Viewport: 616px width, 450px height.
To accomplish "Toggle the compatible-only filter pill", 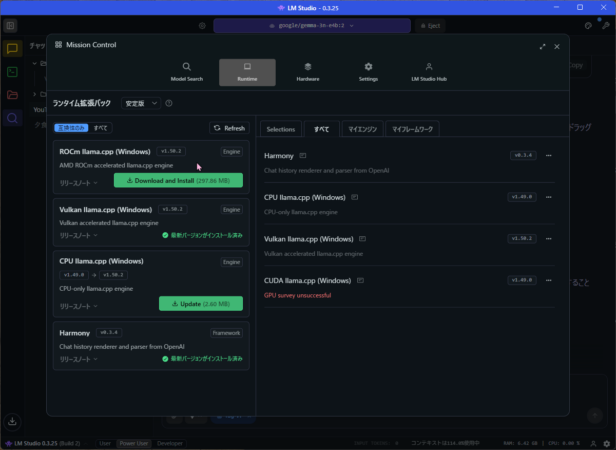I will (x=71, y=128).
